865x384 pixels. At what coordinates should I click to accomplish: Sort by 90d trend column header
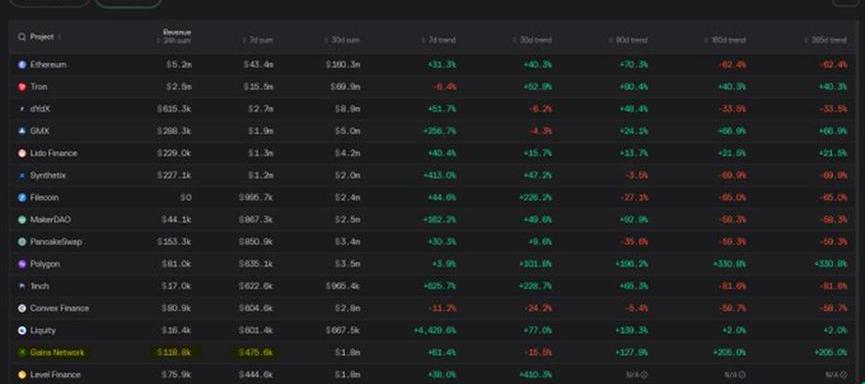pyautogui.click(x=628, y=40)
